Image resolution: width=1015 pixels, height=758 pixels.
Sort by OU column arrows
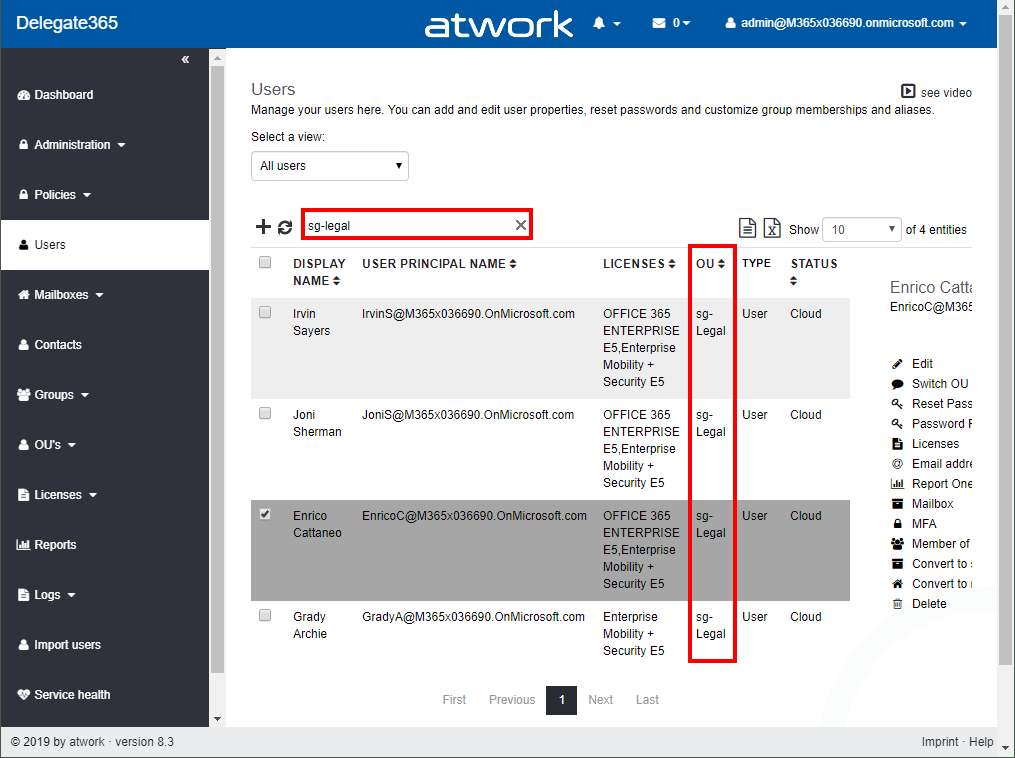tap(721, 264)
